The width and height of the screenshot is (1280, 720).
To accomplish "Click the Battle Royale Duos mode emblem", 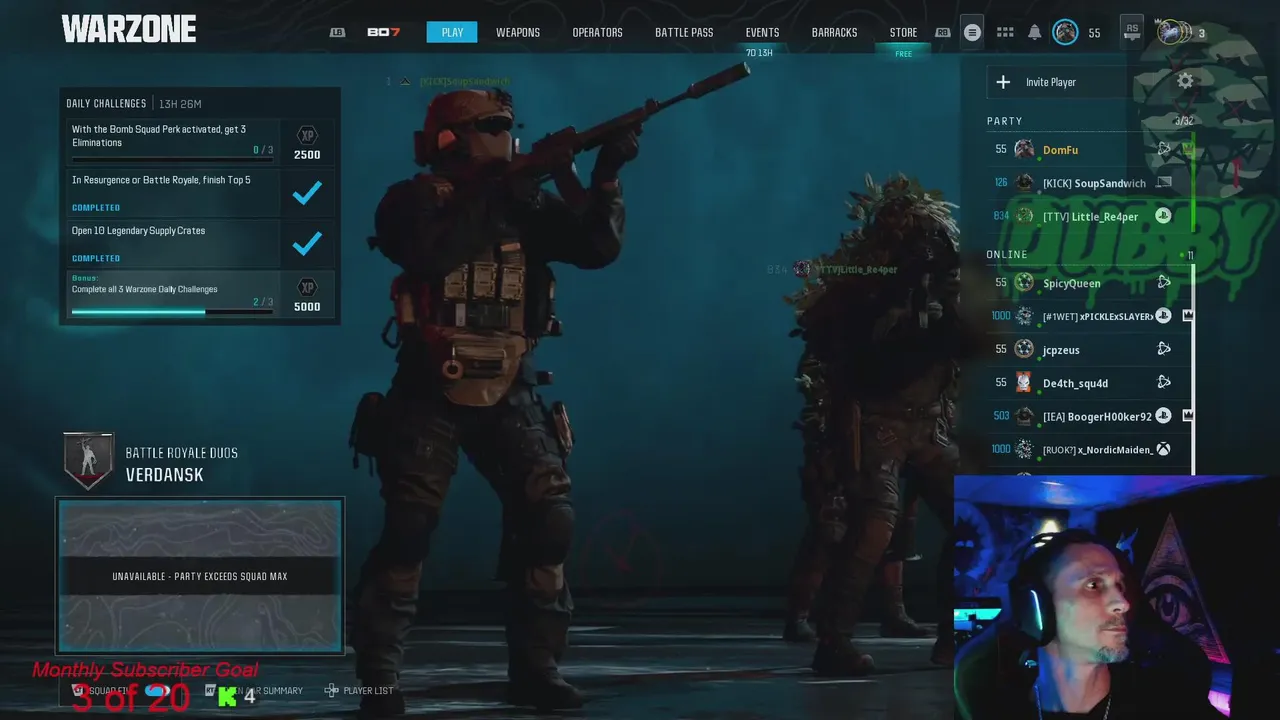I will point(88,461).
